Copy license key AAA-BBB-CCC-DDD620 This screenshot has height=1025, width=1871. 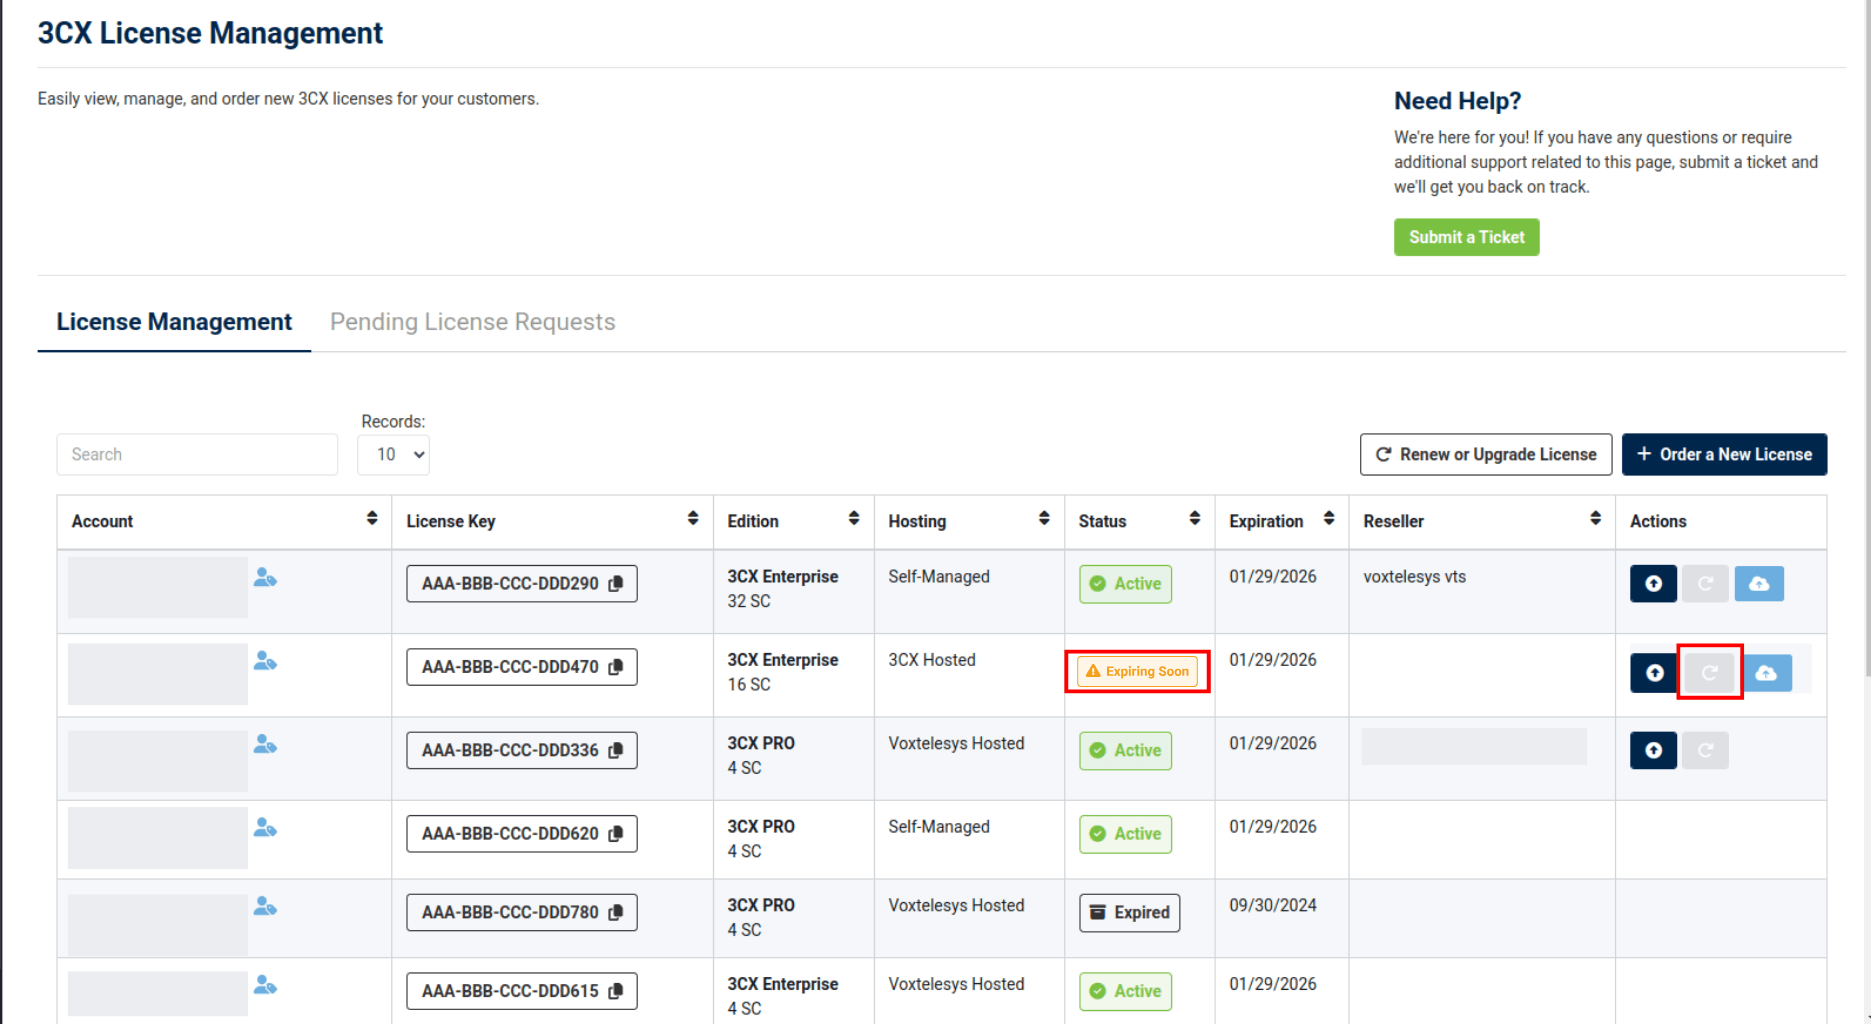pyautogui.click(x=616, y=834)
